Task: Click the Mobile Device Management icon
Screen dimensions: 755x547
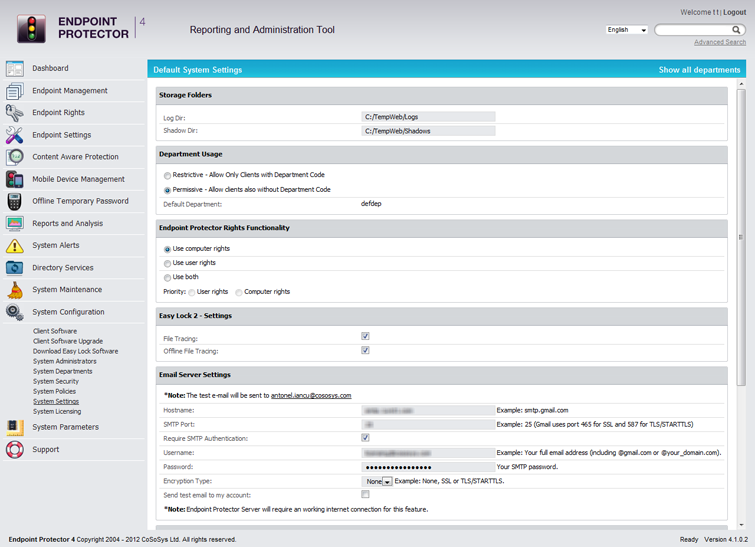Action: point(14,179)
